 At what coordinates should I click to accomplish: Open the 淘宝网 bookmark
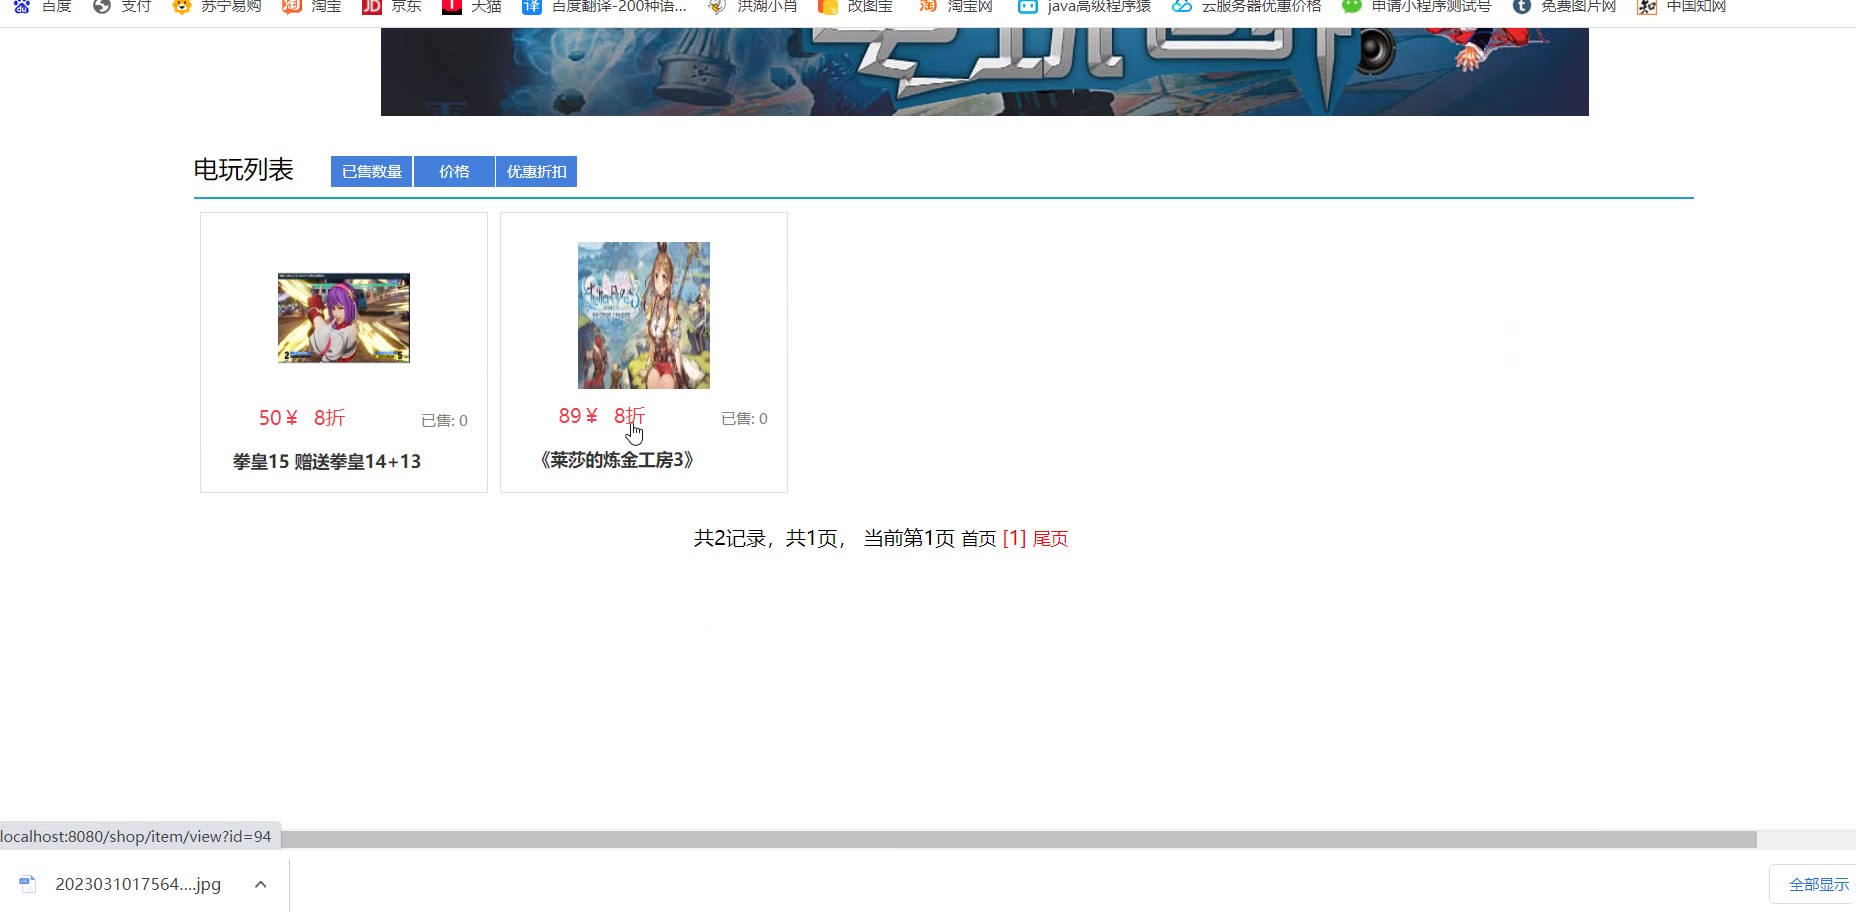point(955,6)
